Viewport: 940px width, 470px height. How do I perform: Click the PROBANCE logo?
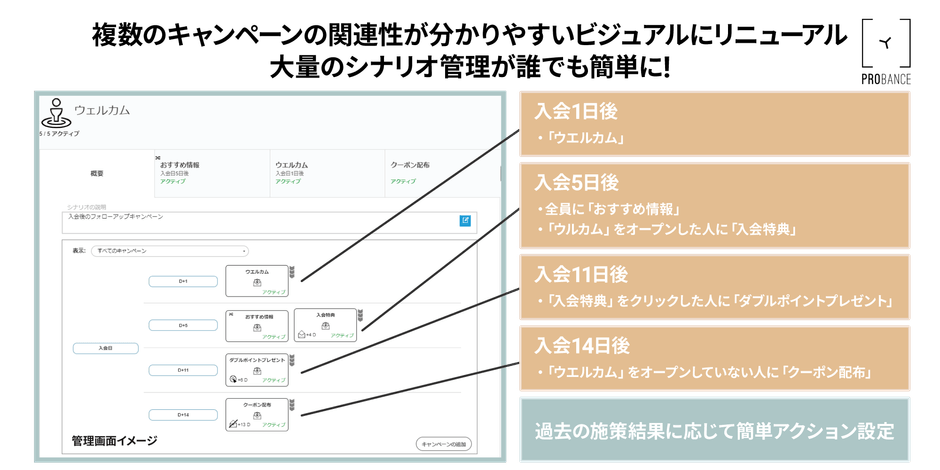885,51
